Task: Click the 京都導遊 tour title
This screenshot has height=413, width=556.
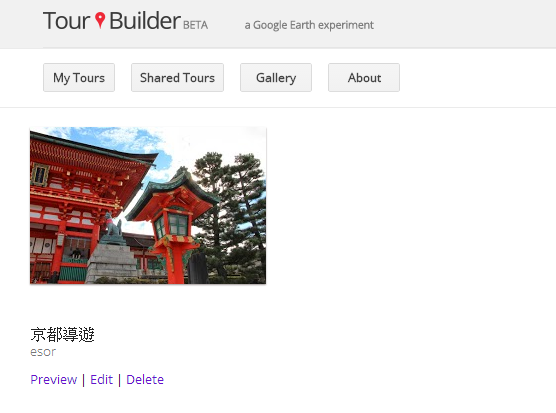Action: 62,335
